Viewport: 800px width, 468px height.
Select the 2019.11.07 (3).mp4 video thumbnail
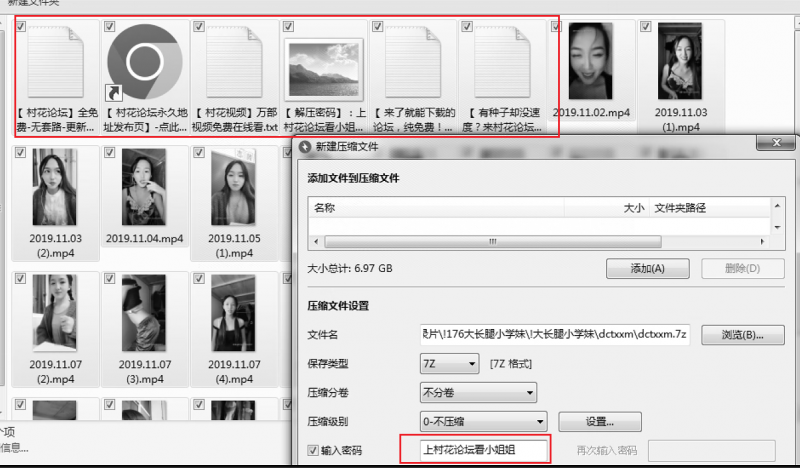(144, 313)
